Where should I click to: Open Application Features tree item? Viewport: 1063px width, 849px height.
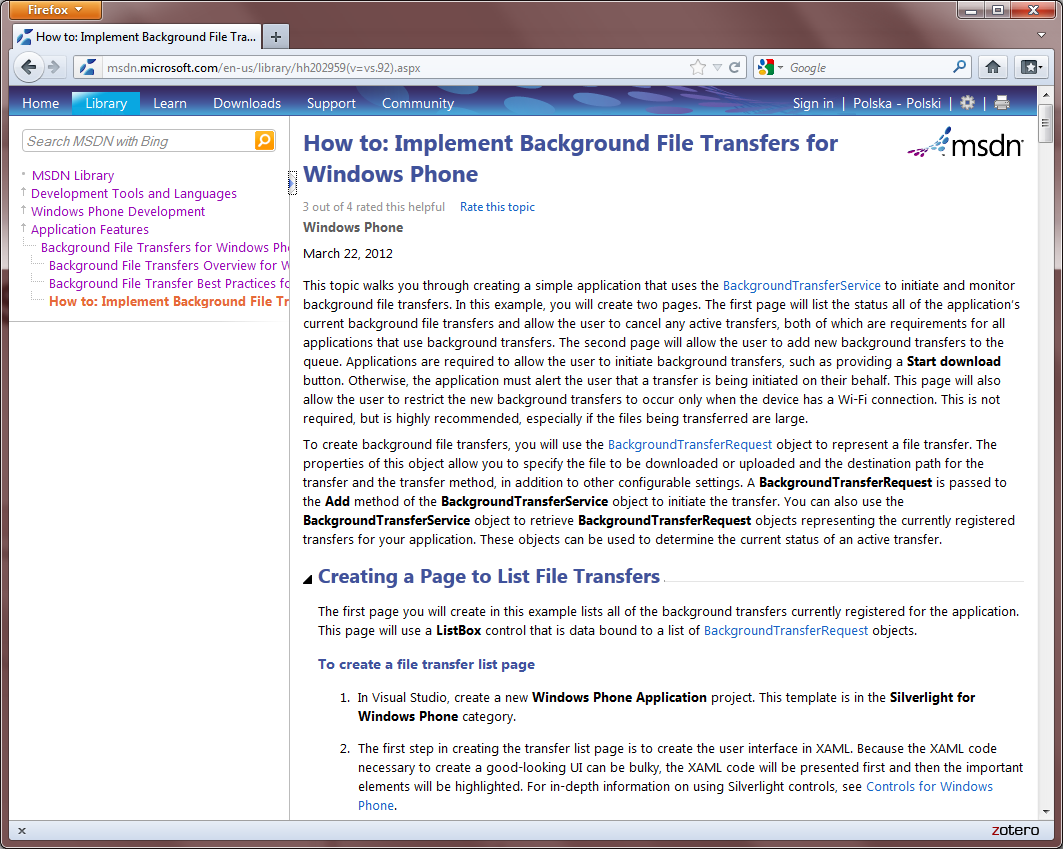pyautogui.click(x=89, y=230)
